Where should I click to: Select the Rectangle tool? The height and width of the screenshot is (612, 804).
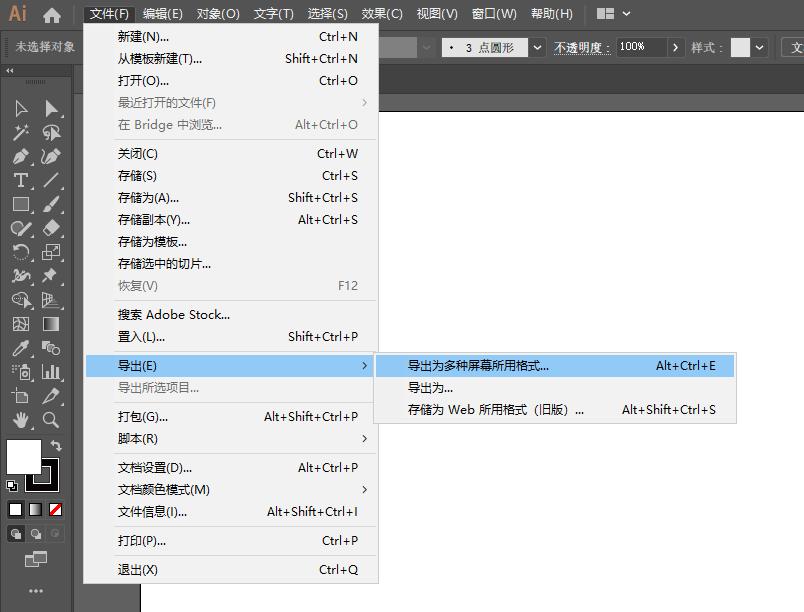click(20, 205)
